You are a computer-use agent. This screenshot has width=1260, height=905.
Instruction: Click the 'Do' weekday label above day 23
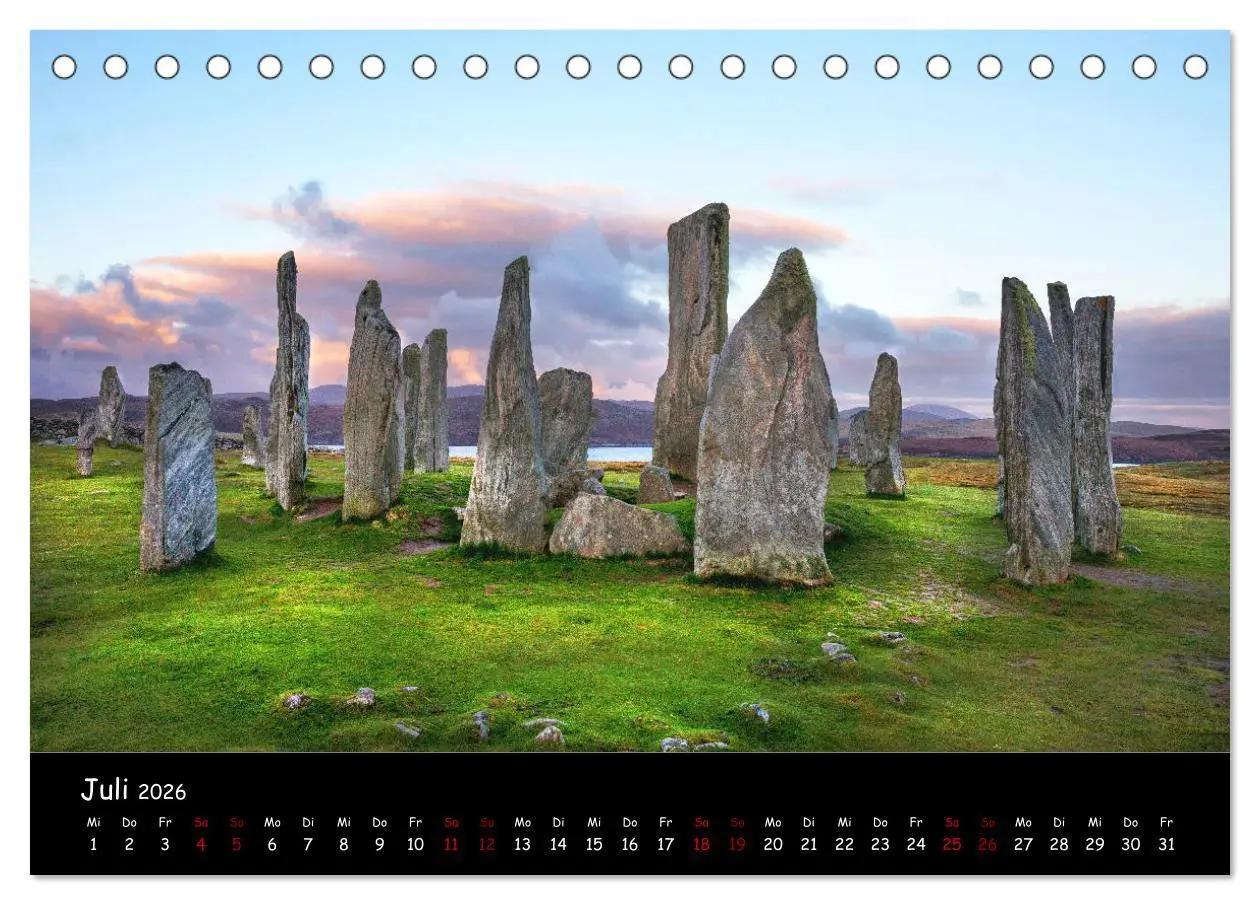(880, 822)
